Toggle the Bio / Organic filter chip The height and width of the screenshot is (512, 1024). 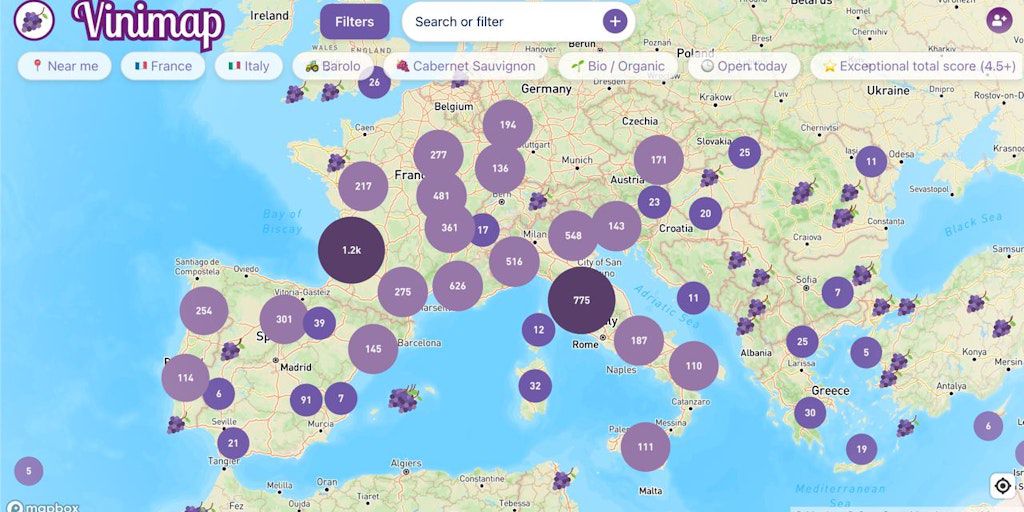618,66
